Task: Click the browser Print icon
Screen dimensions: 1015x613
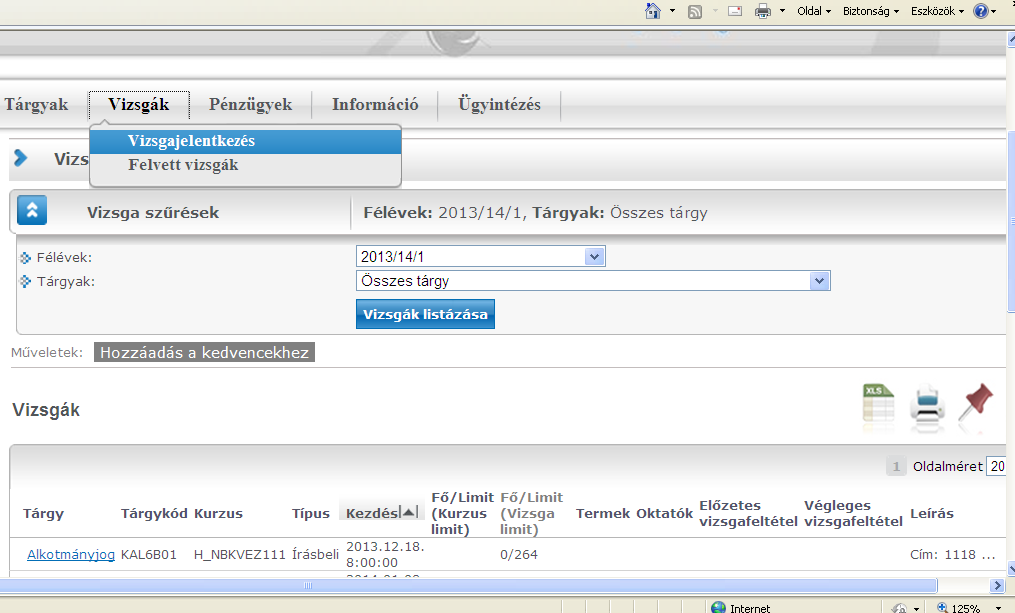Action: pyautogui.click(x=763, y=11)
